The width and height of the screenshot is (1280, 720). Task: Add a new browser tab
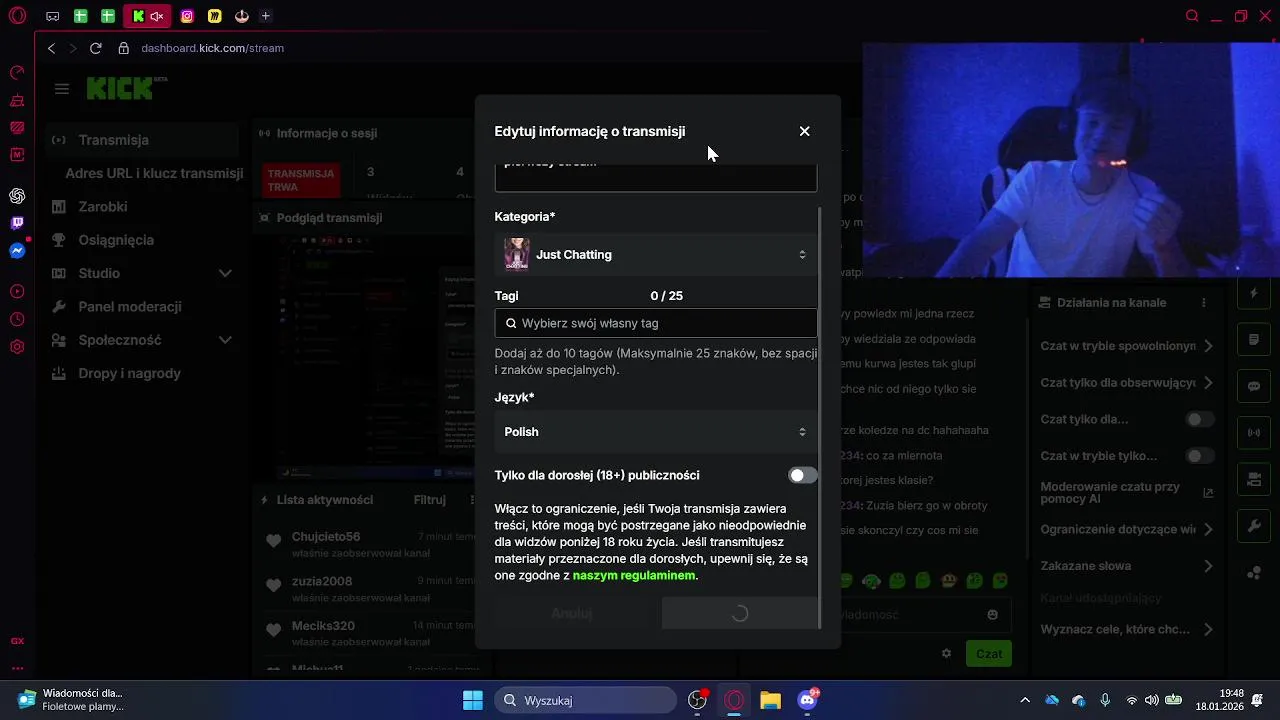click(265, 16)
